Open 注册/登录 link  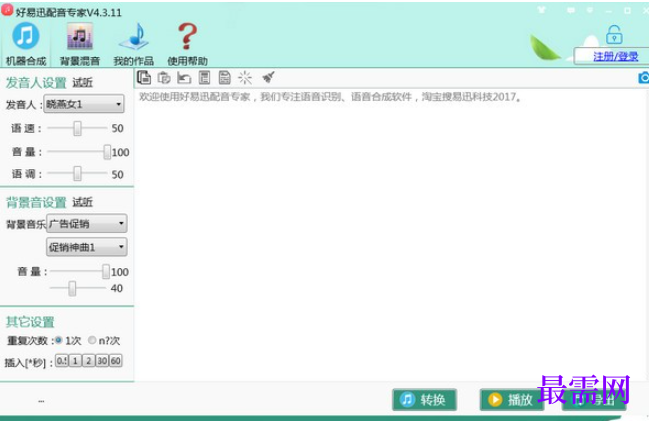click(615, 56)
